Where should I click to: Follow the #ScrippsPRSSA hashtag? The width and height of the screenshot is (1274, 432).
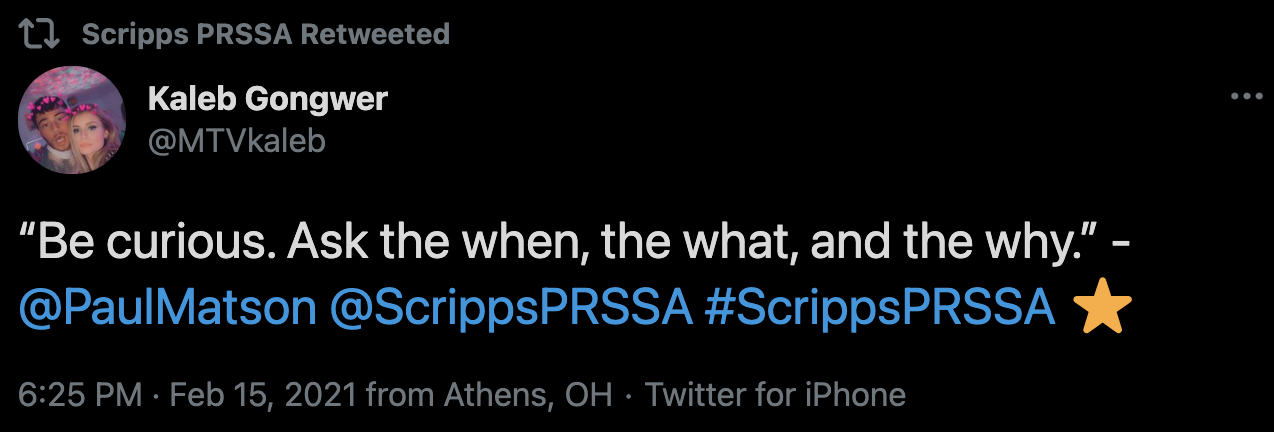click(x=880, y=311)
